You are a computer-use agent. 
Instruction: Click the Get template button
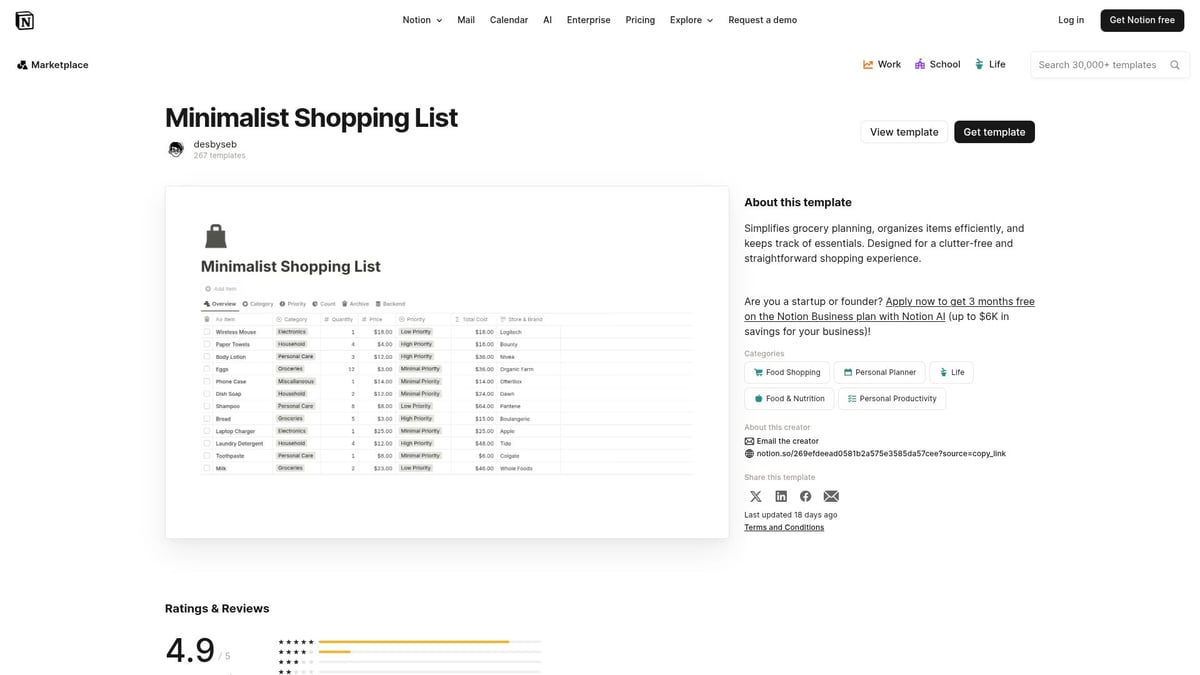(x=994, y=131)
